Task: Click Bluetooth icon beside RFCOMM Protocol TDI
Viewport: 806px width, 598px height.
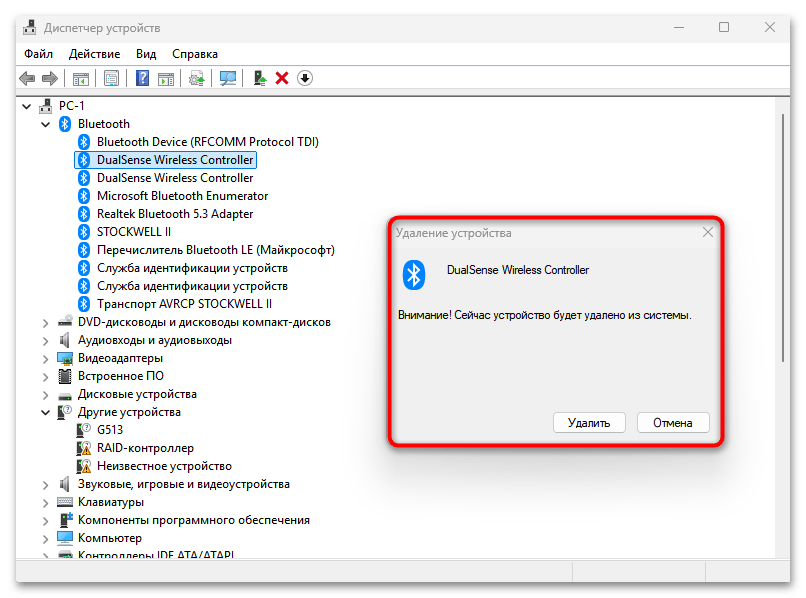Action: pos(84,142)
